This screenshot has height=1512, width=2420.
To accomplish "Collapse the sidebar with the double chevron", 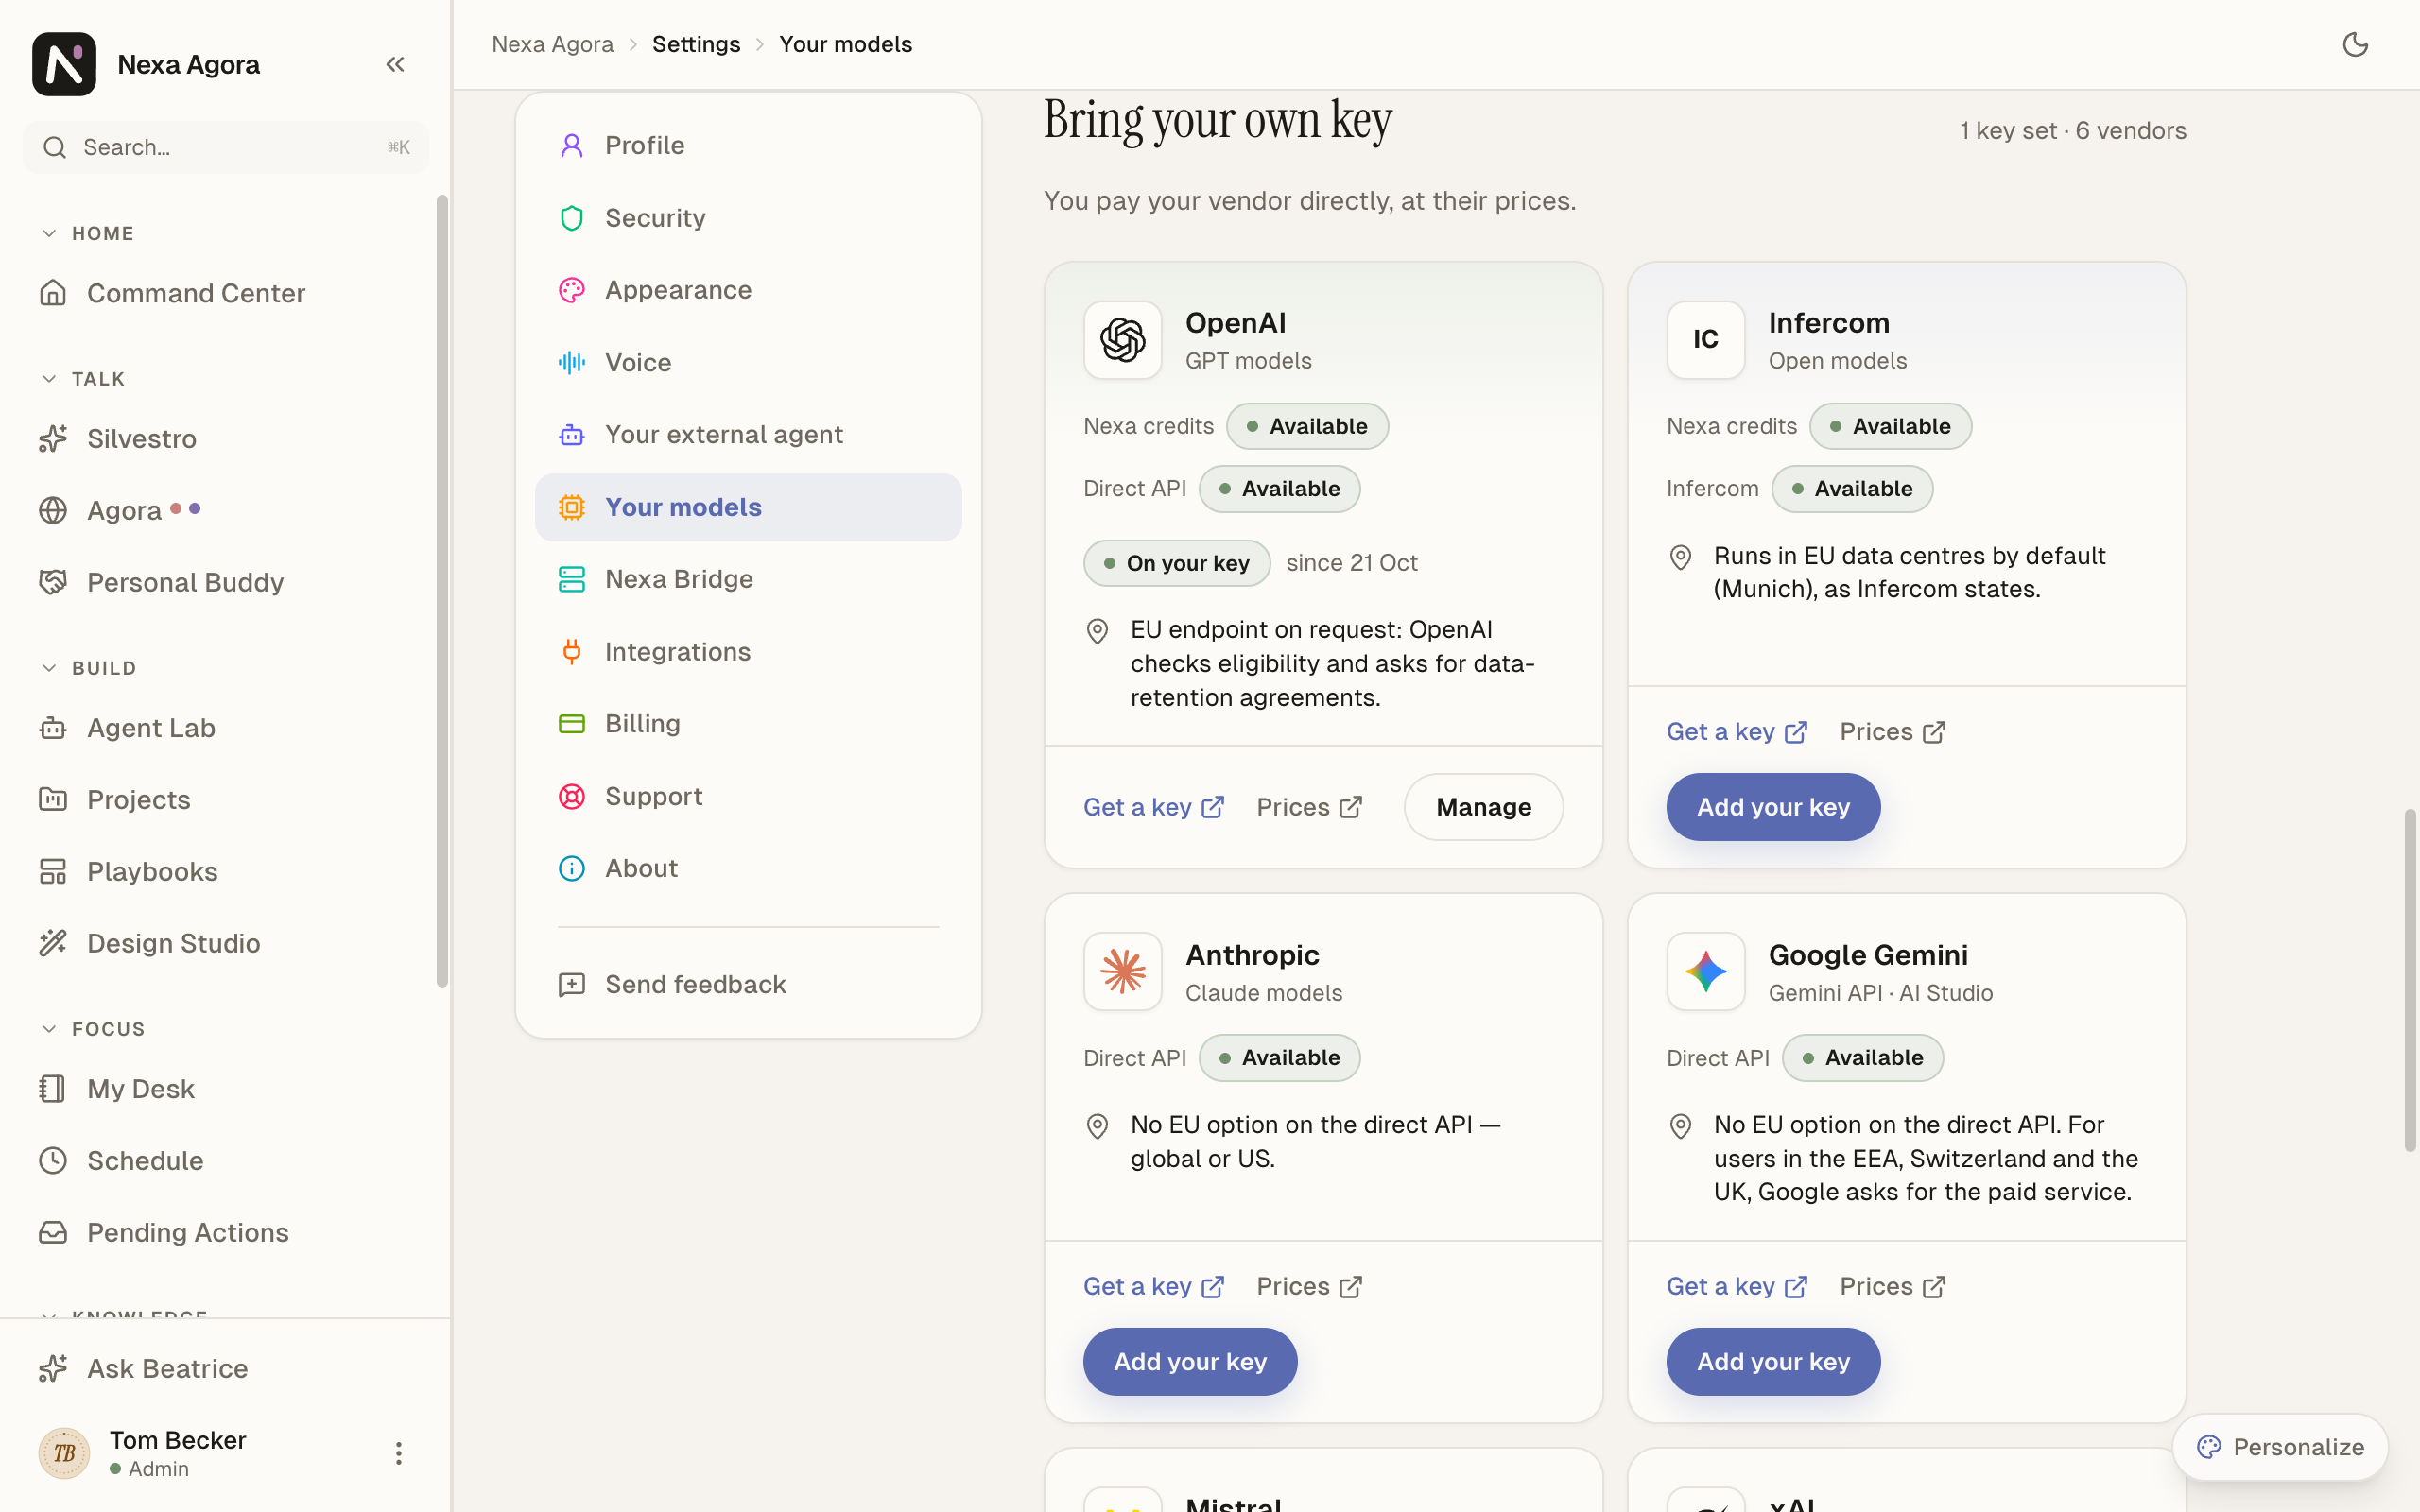I will point(395,64).
